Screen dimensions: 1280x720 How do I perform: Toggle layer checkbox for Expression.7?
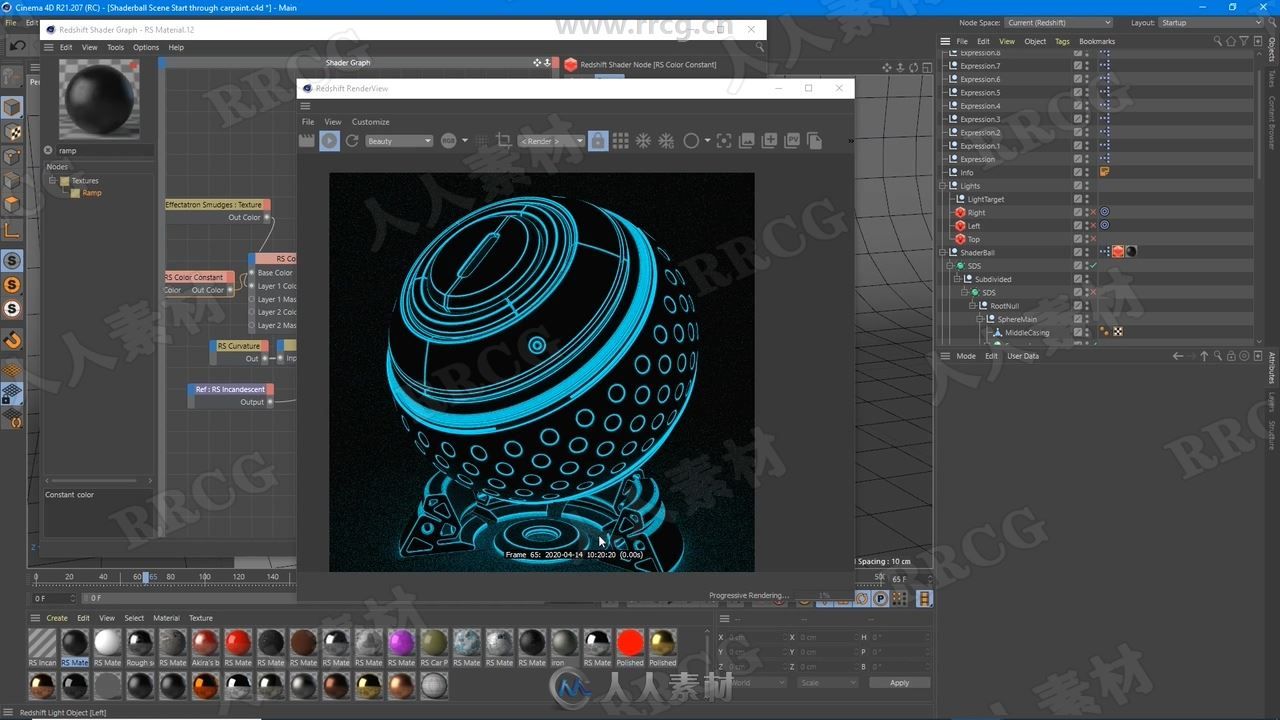tap(1078, 66)
